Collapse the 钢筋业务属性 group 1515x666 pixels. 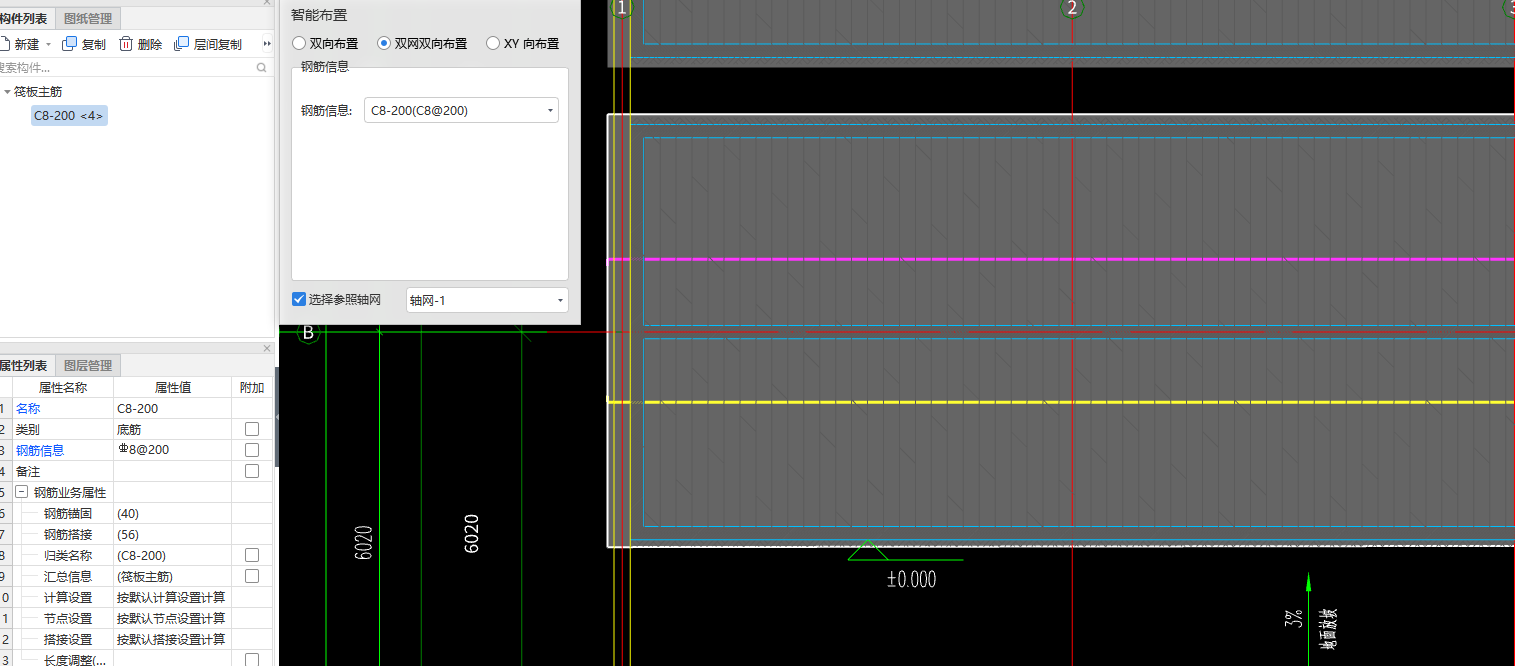[21, 492]
